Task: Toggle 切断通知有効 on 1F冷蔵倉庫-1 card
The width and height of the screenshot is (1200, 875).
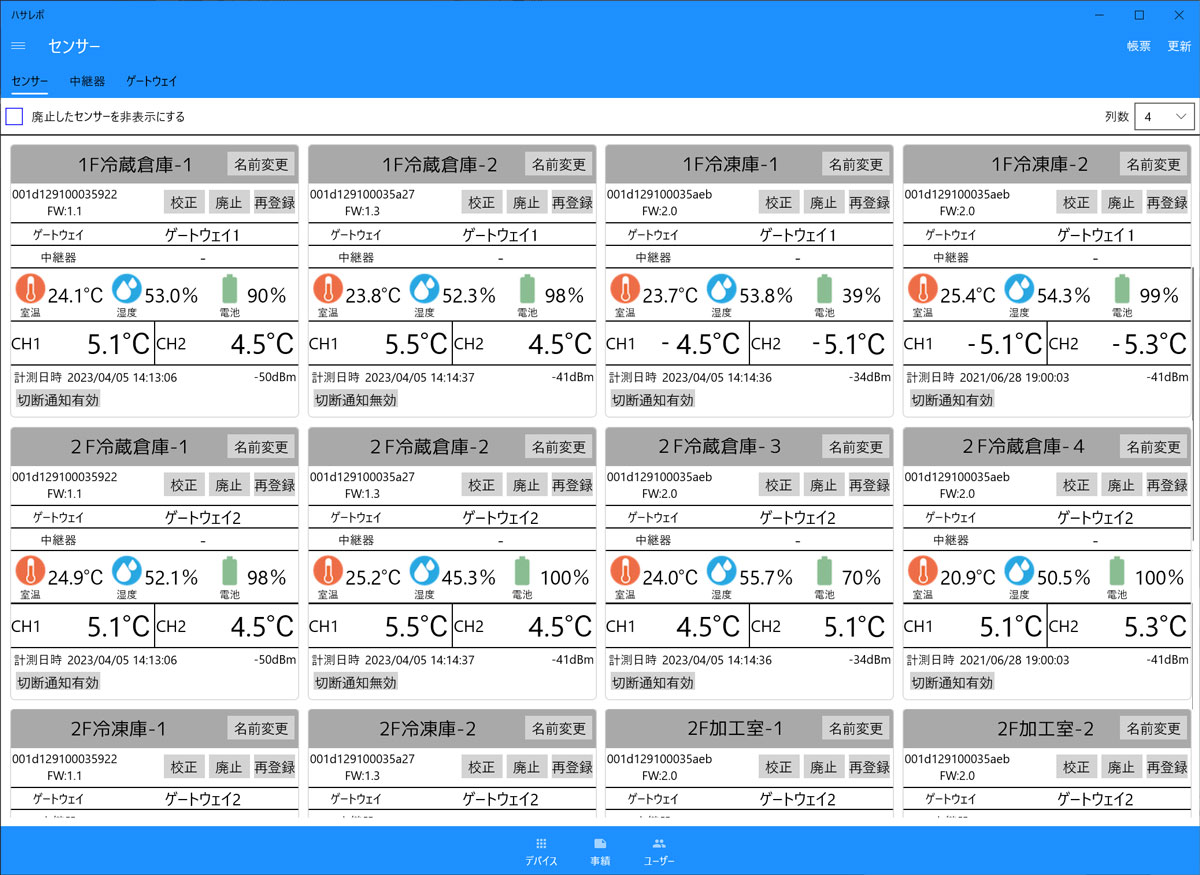Action: coord(58,400)
